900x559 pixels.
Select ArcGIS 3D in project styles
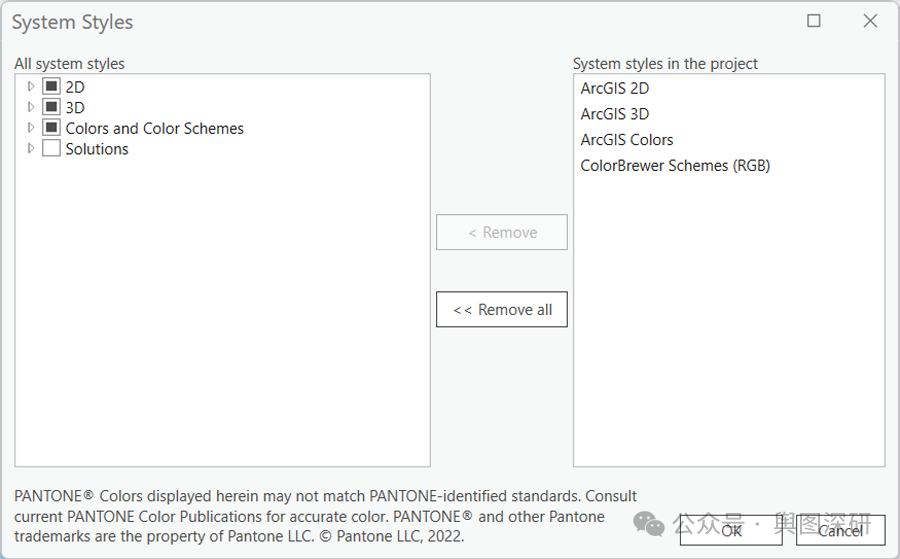[x=615, y=114]
